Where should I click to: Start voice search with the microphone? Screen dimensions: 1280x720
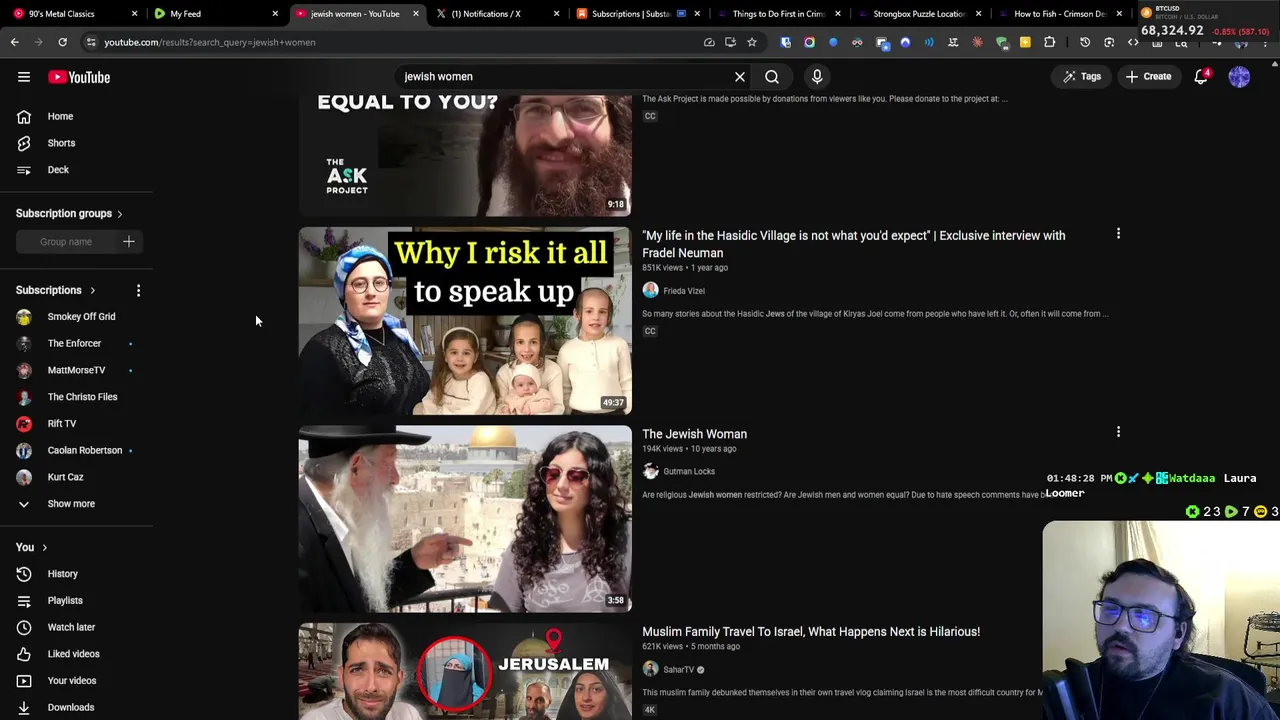[817, 77]
